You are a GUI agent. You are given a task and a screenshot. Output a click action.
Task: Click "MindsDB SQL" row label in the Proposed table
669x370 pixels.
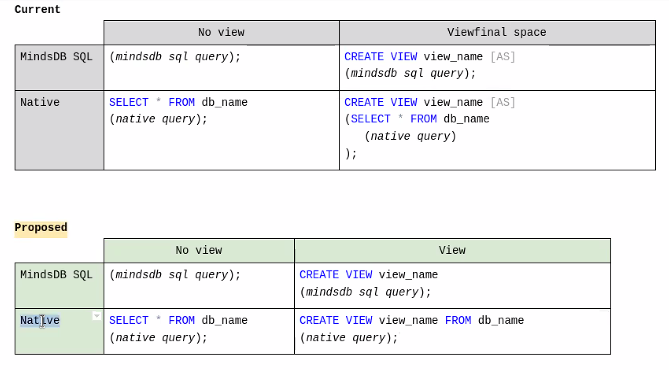tap(56, 275)
